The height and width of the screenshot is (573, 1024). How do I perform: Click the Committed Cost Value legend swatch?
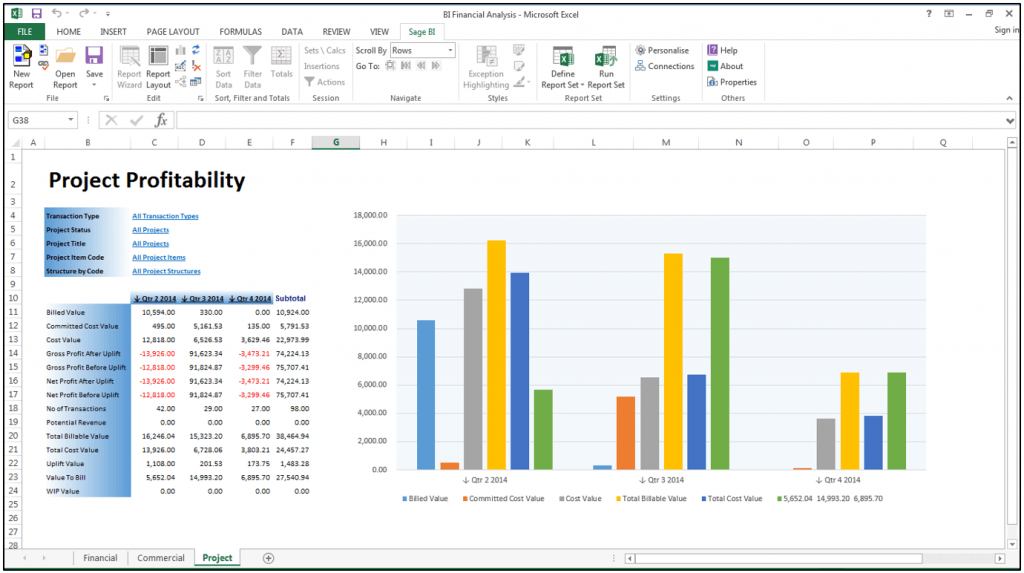pos(465,499)
